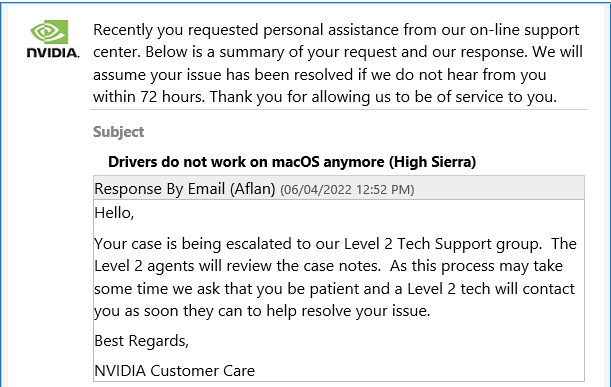The width and height of the screenshot is (611, 387).
Task: Click the within 72 hours text
Action: (x=149, y=97)
